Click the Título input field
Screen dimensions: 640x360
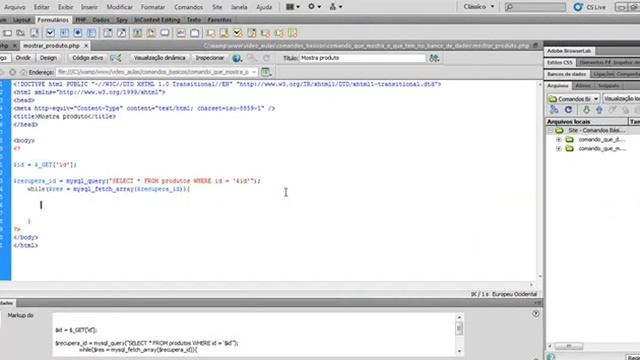[362, 58]
